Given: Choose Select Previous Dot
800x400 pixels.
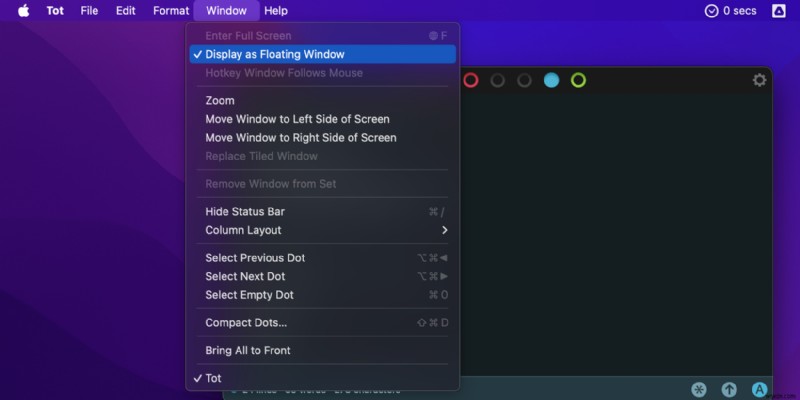Looking at the screenshot, I should pyautogui.click(x=322, y=258).
